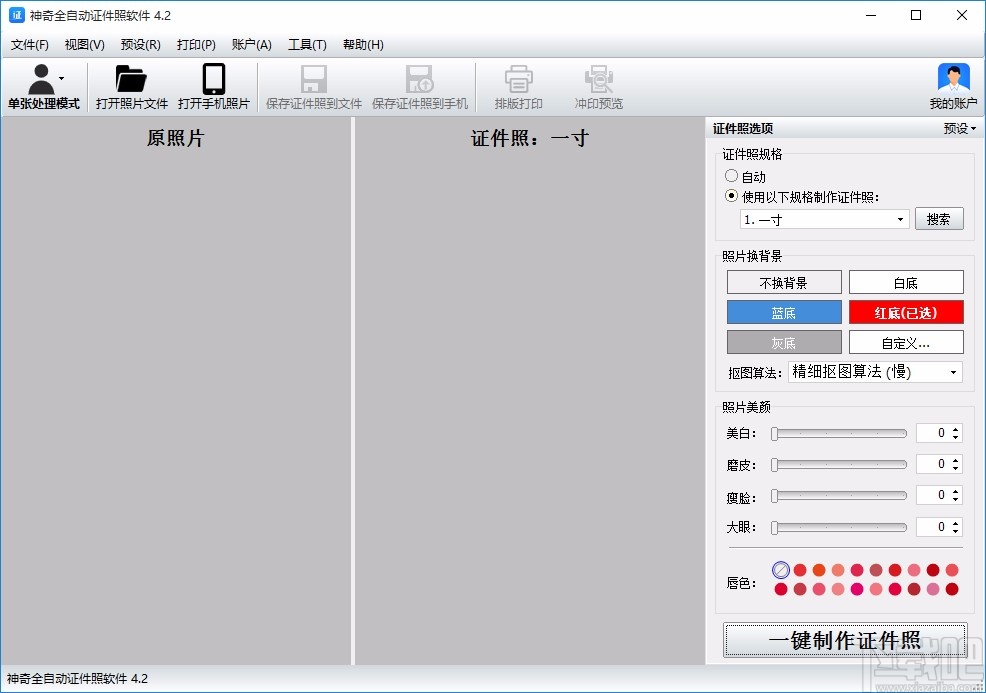Click 冲印预览 preview icon
The image size is (986, 693).
coord(598,80)
